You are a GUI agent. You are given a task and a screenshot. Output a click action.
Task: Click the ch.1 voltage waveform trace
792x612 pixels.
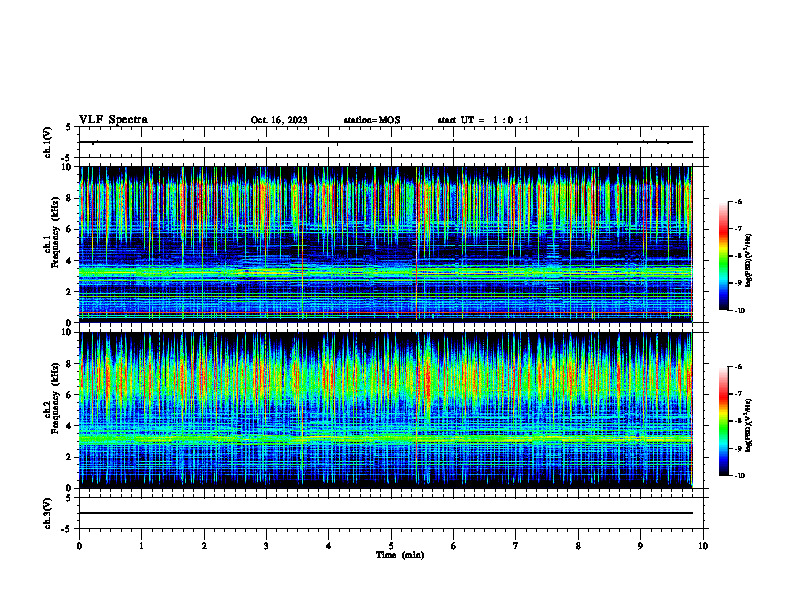click(x=385, y=142)
